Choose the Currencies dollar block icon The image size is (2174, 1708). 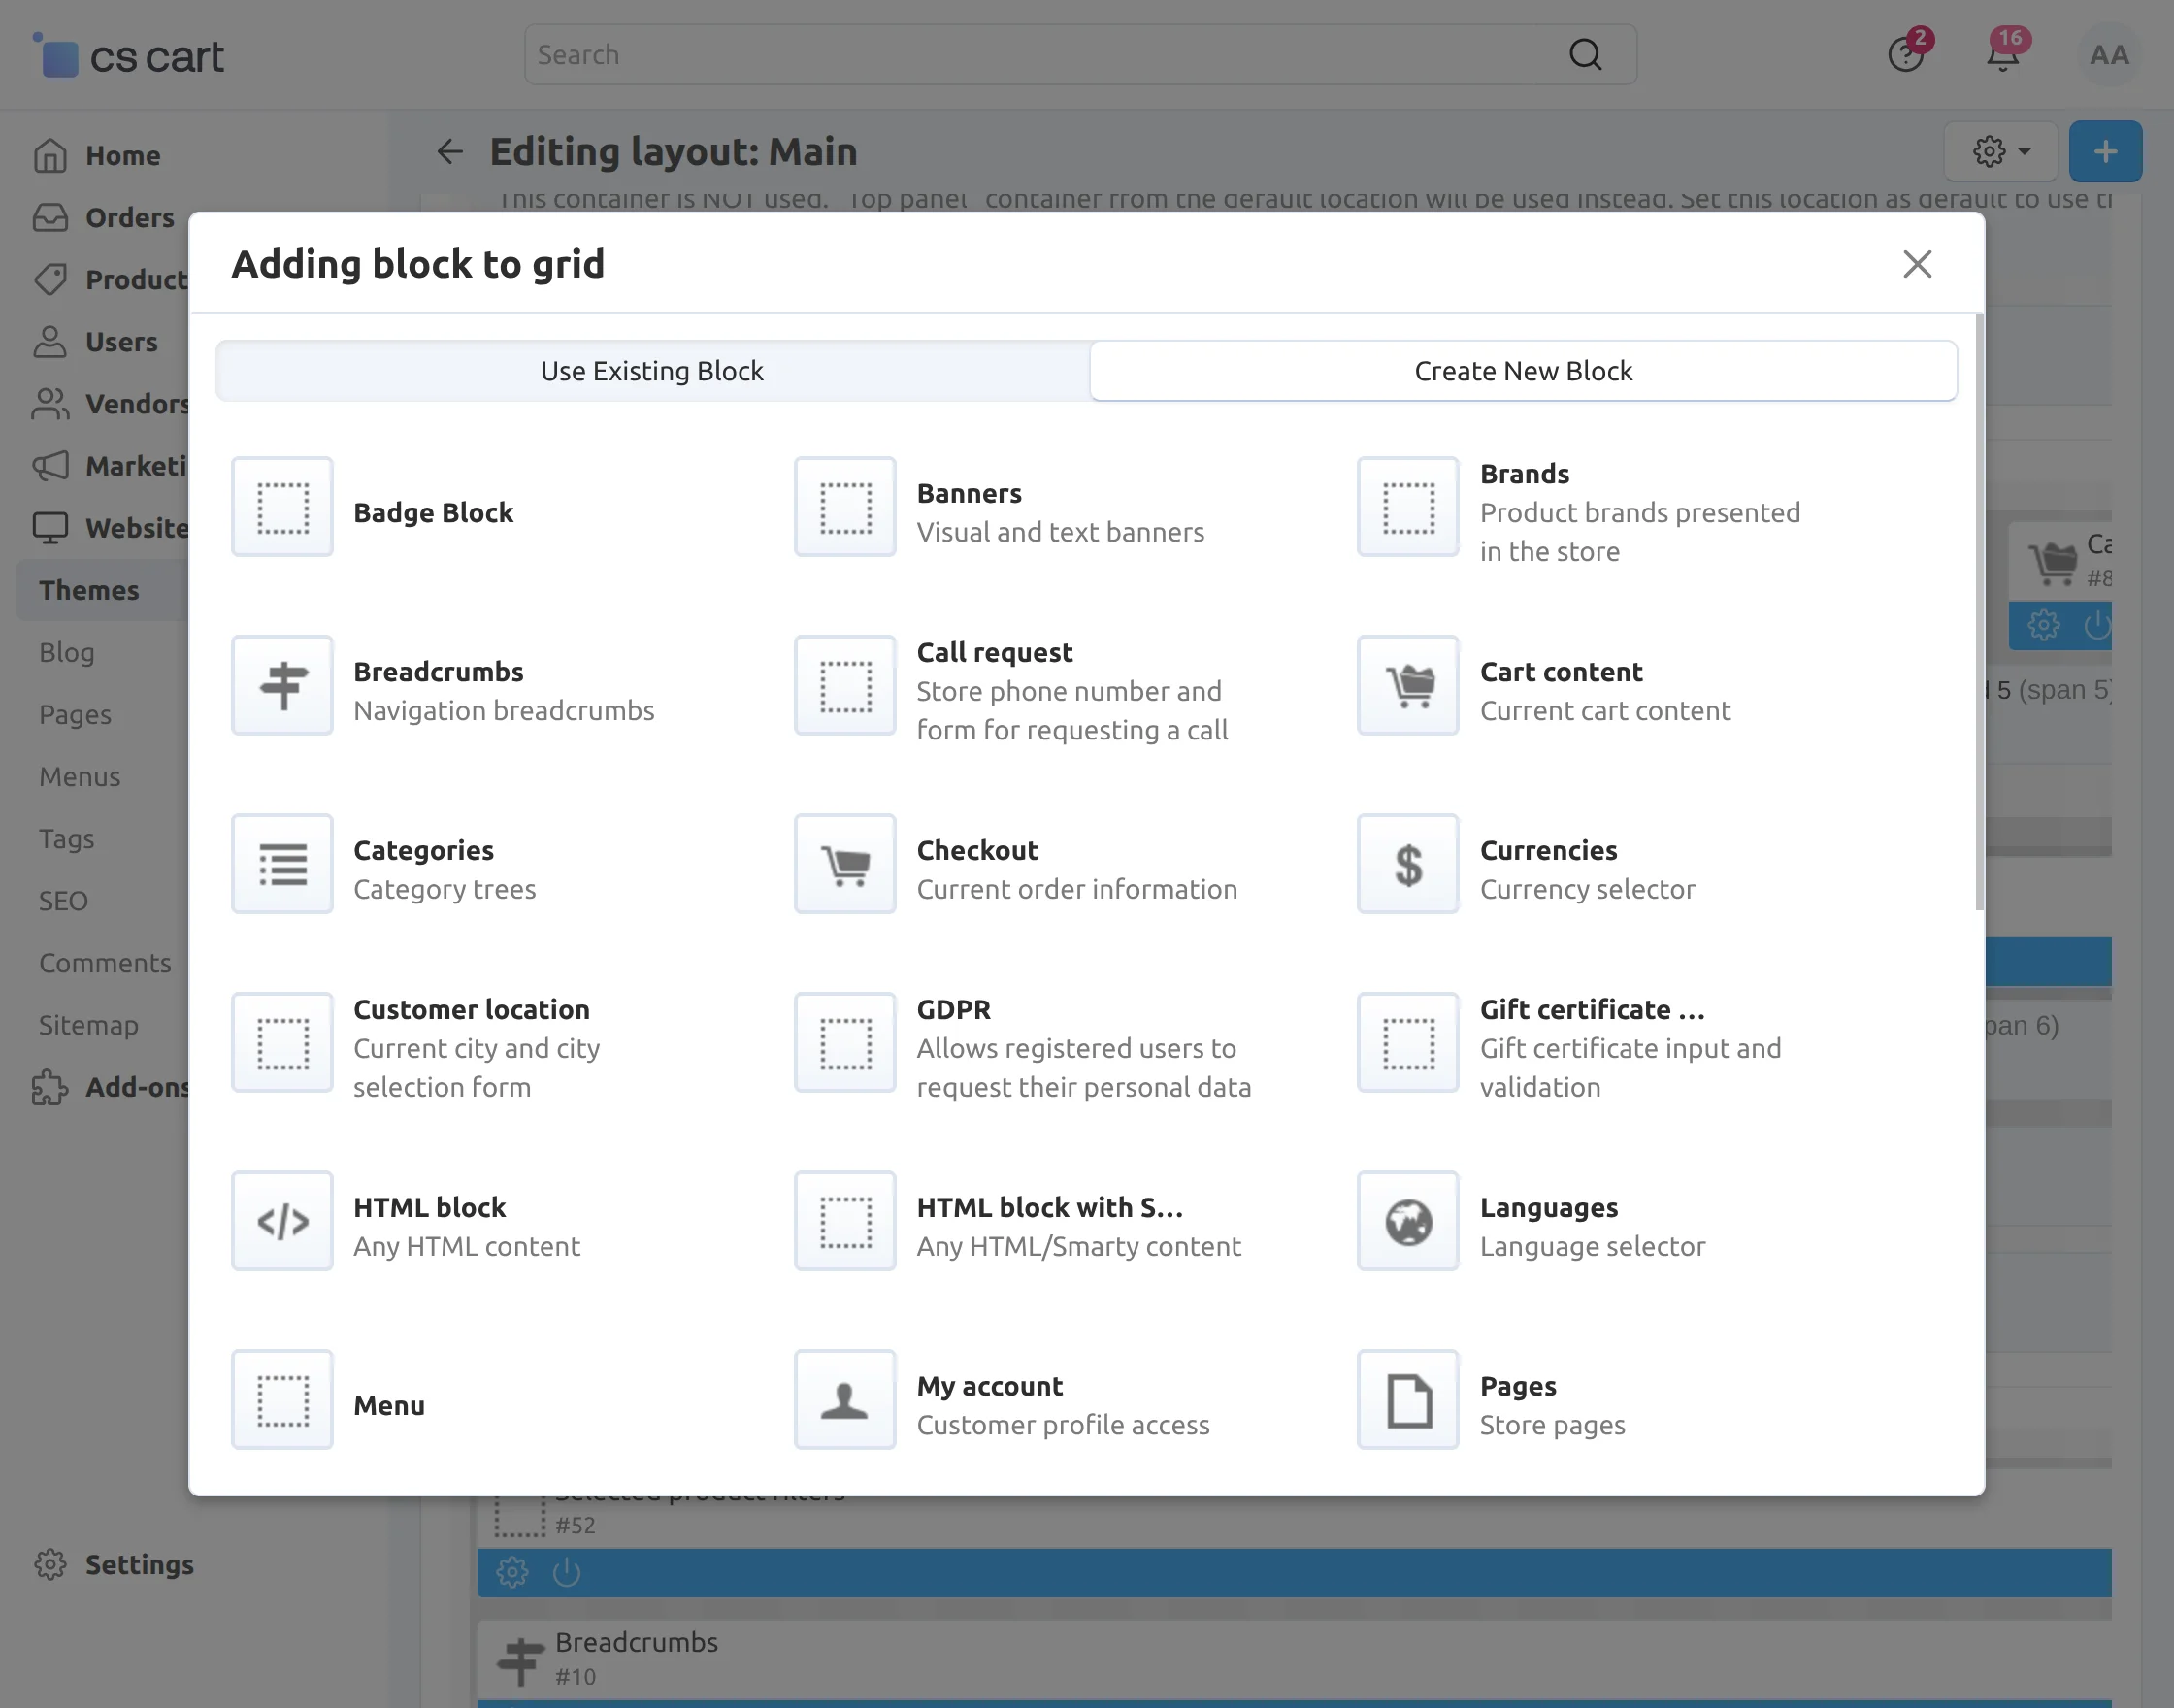(1408, 864)
